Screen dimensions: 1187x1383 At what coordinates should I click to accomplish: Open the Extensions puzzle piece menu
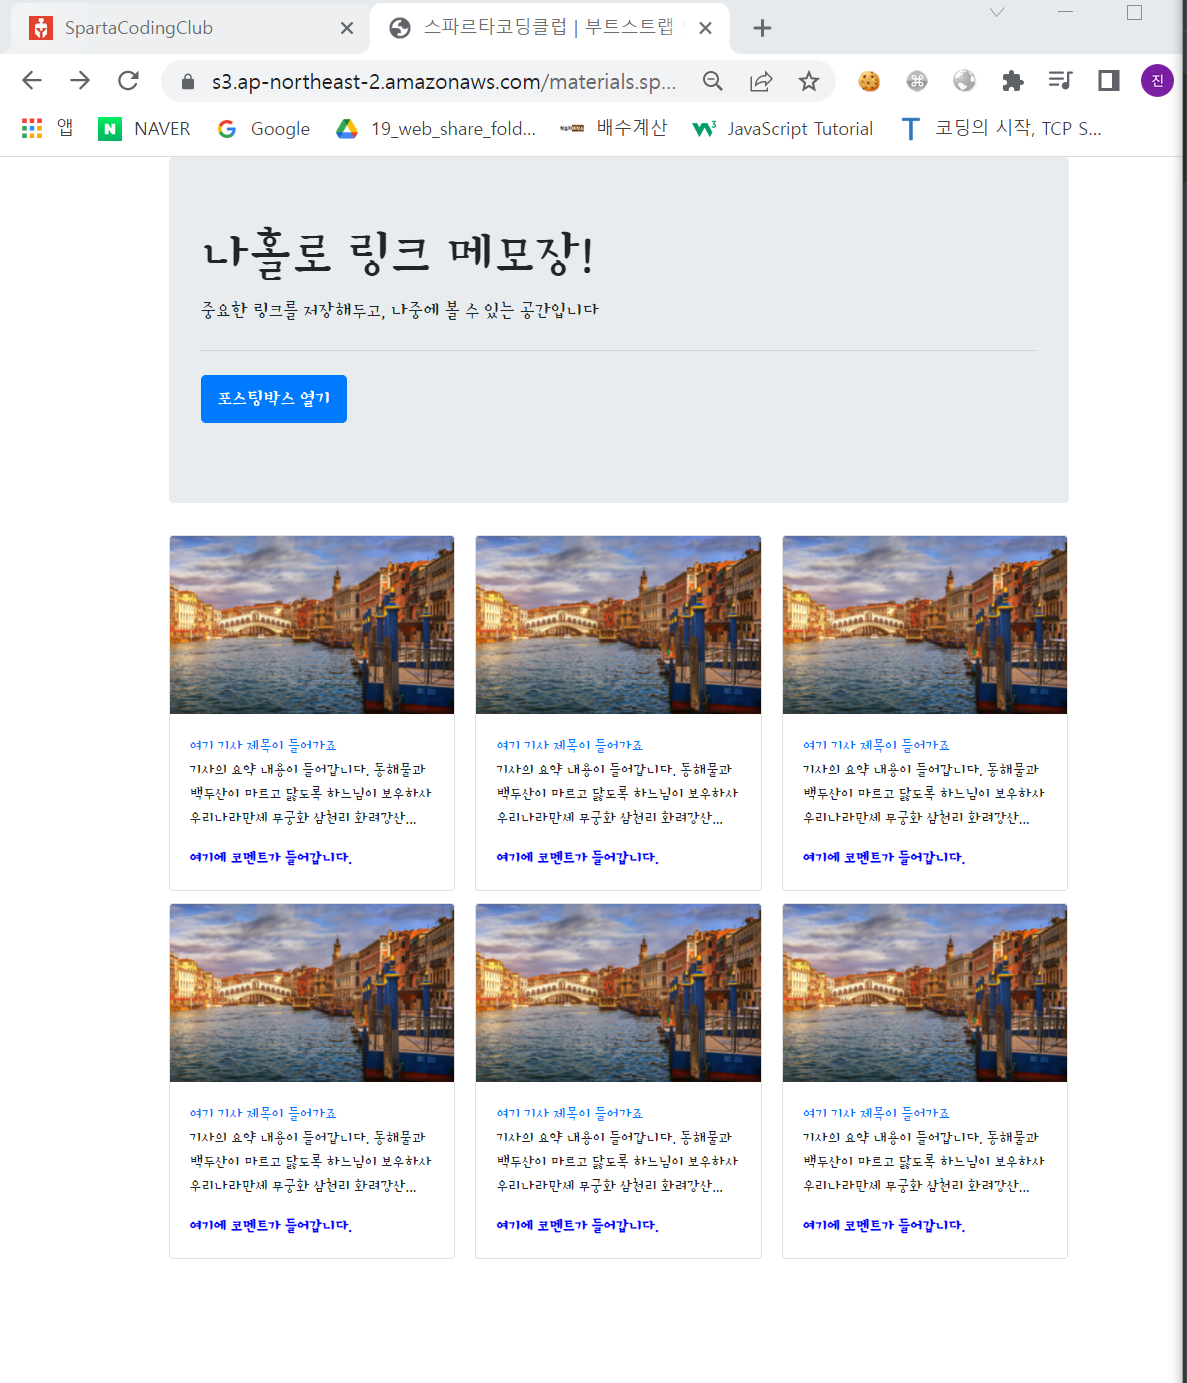click(1013, 81)
